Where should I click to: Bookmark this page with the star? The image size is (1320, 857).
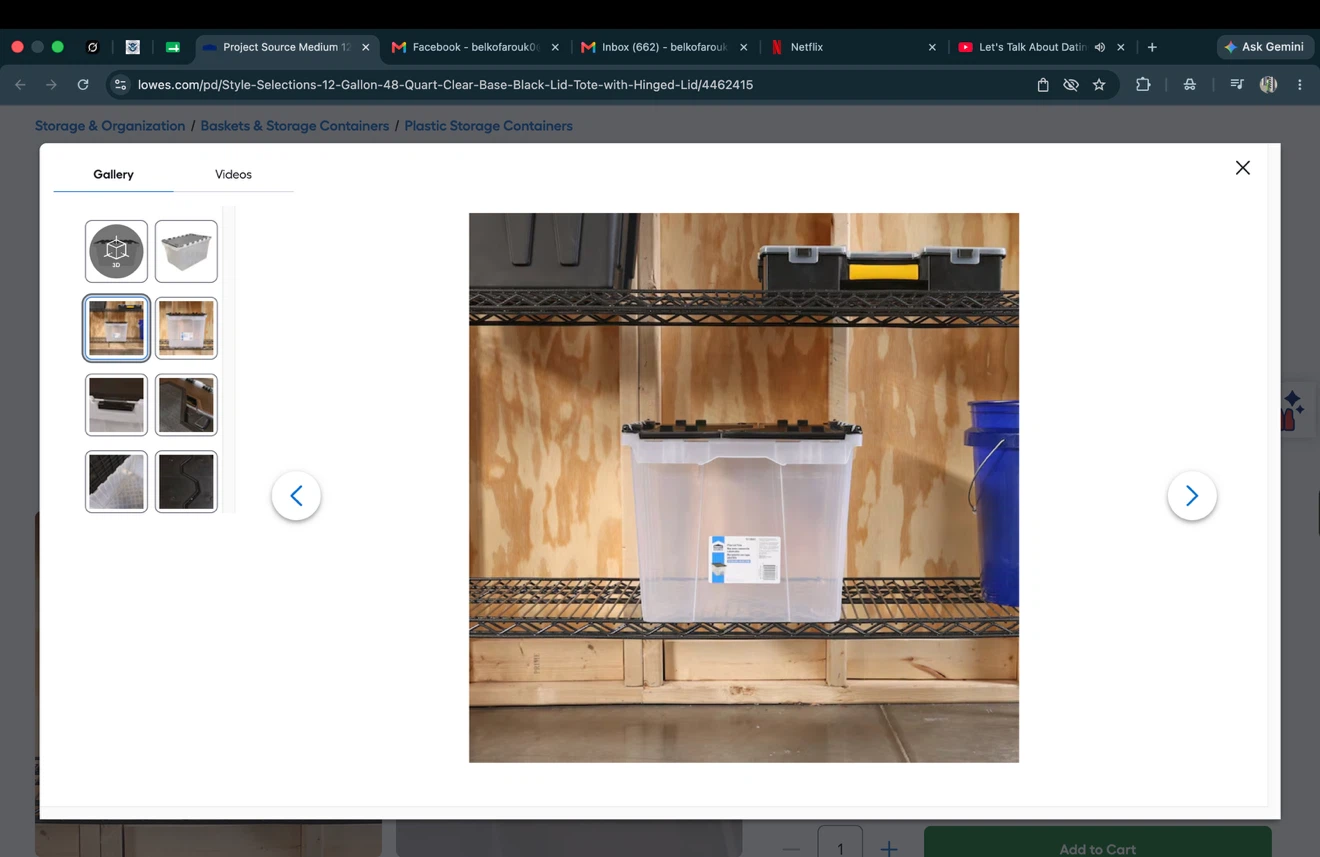point(1099,85)
